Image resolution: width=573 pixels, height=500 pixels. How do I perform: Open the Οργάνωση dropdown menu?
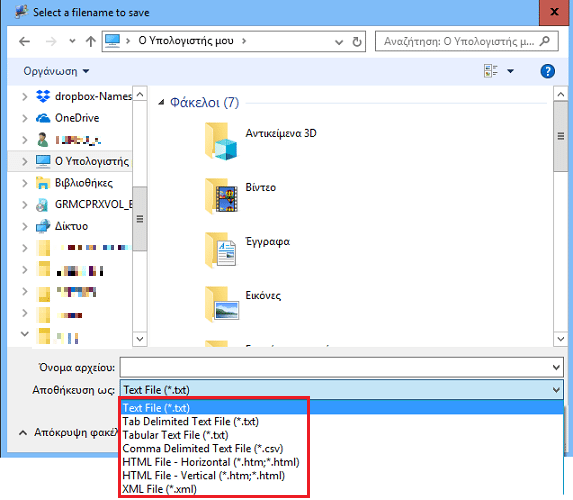click(x=56, y=71)
